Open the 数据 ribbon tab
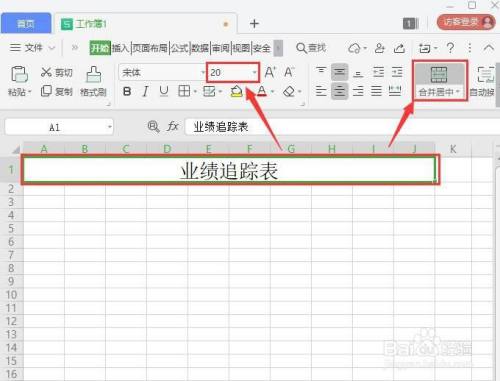 200,48
